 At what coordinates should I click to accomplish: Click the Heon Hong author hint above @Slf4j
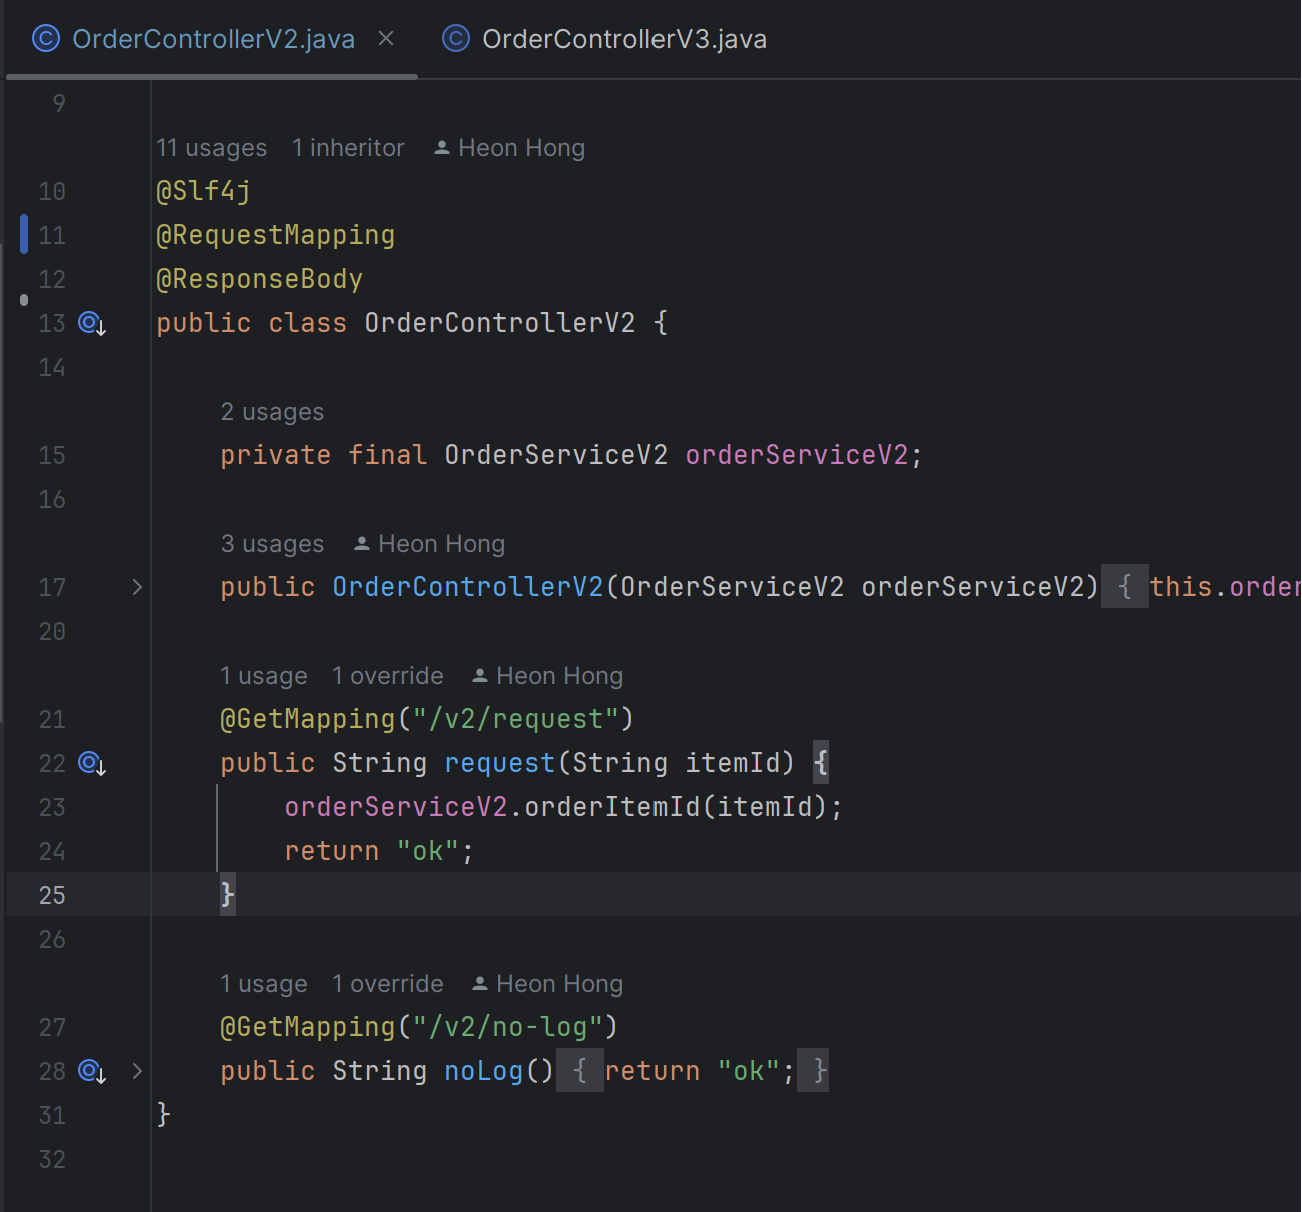(509, 148)
